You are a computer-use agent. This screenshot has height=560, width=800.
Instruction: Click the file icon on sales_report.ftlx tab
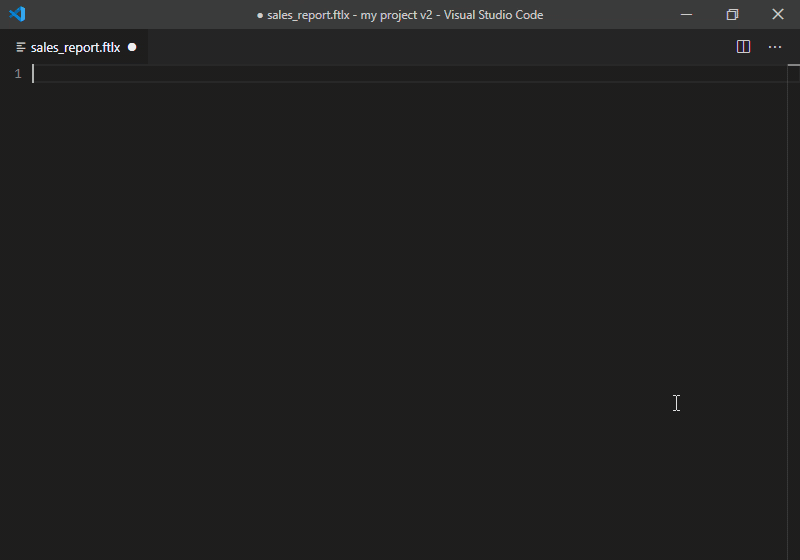(x=21, y=47)
